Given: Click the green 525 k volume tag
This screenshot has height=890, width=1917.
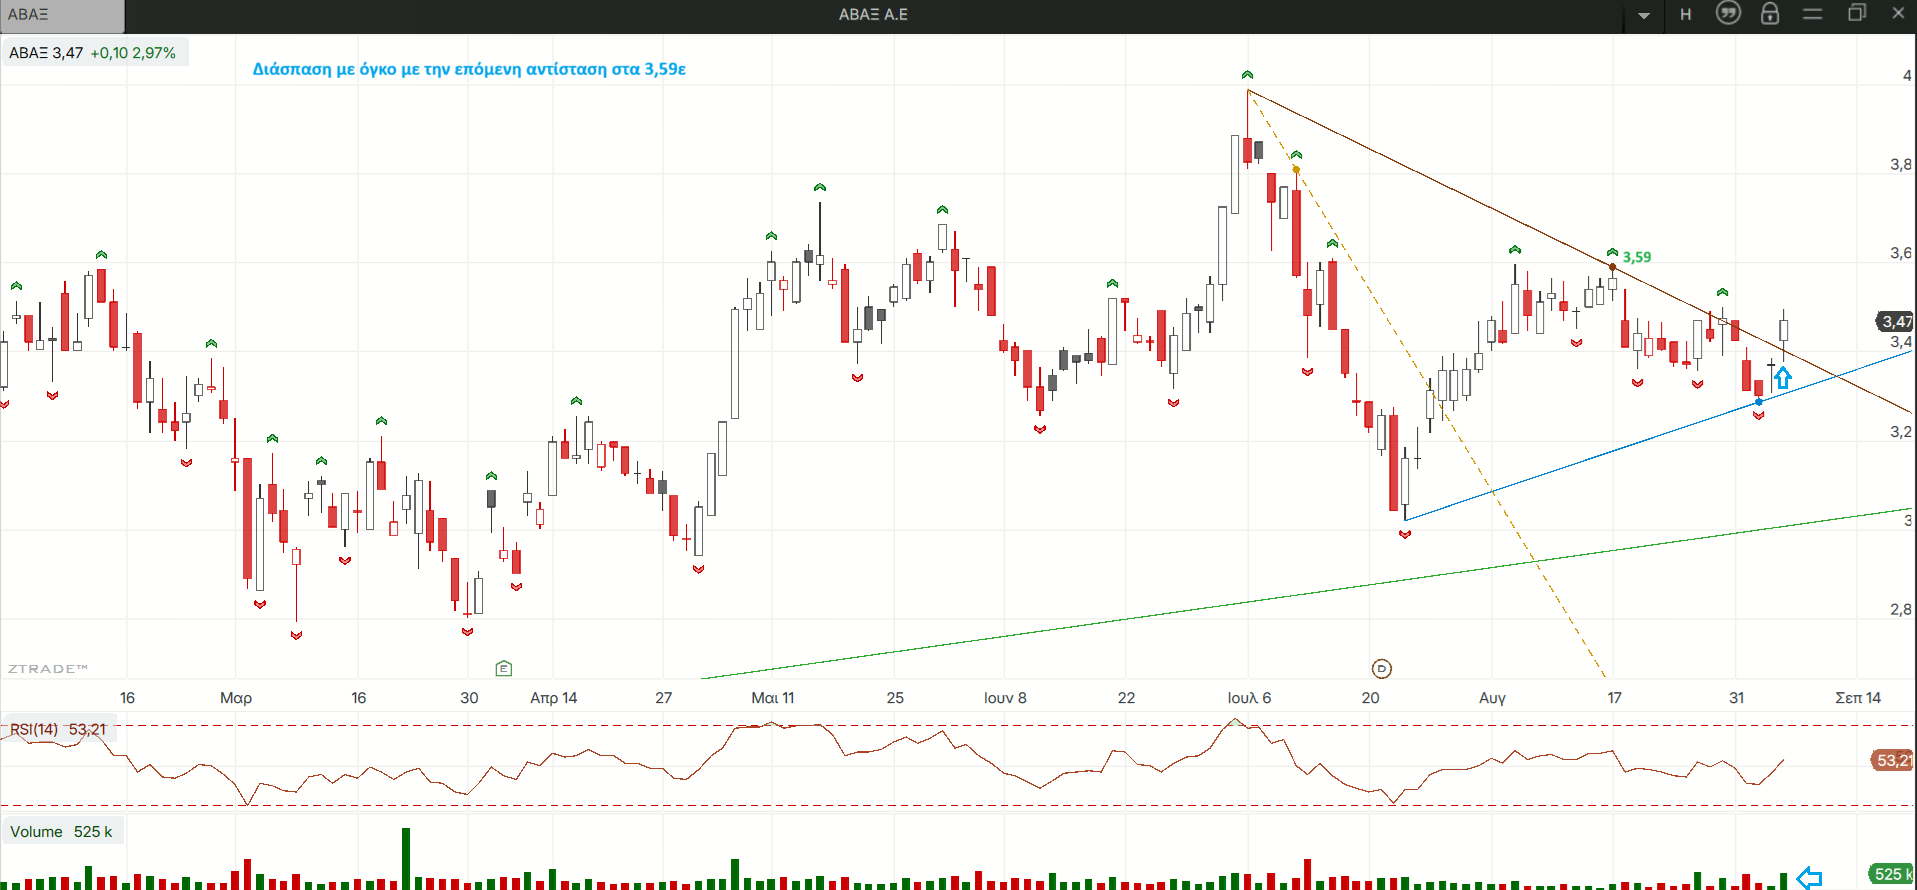Looking at the screenshot, I should click(1892, 874).
